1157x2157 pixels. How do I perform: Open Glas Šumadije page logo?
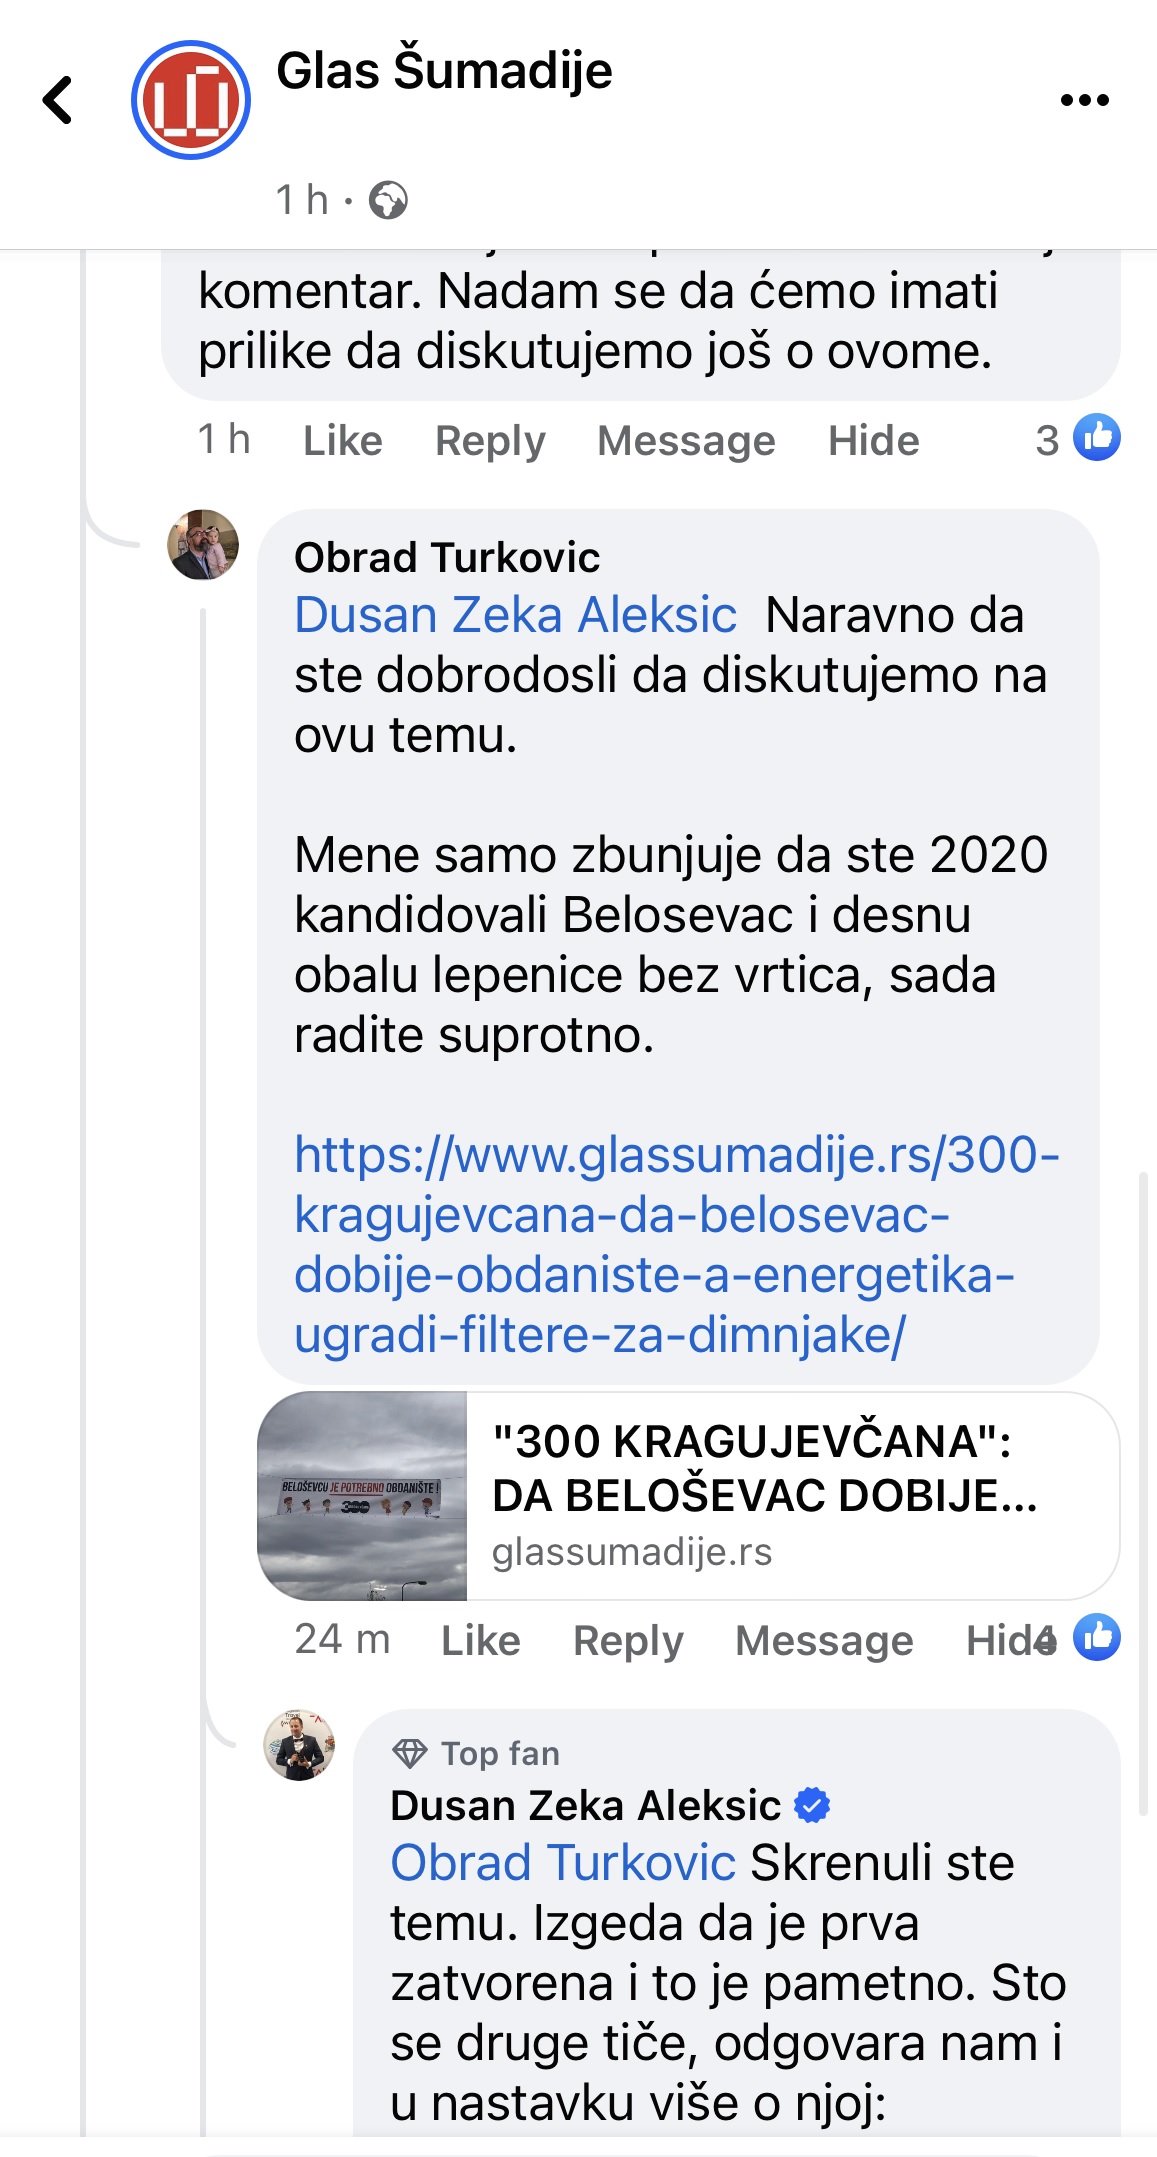pos(190,100)
